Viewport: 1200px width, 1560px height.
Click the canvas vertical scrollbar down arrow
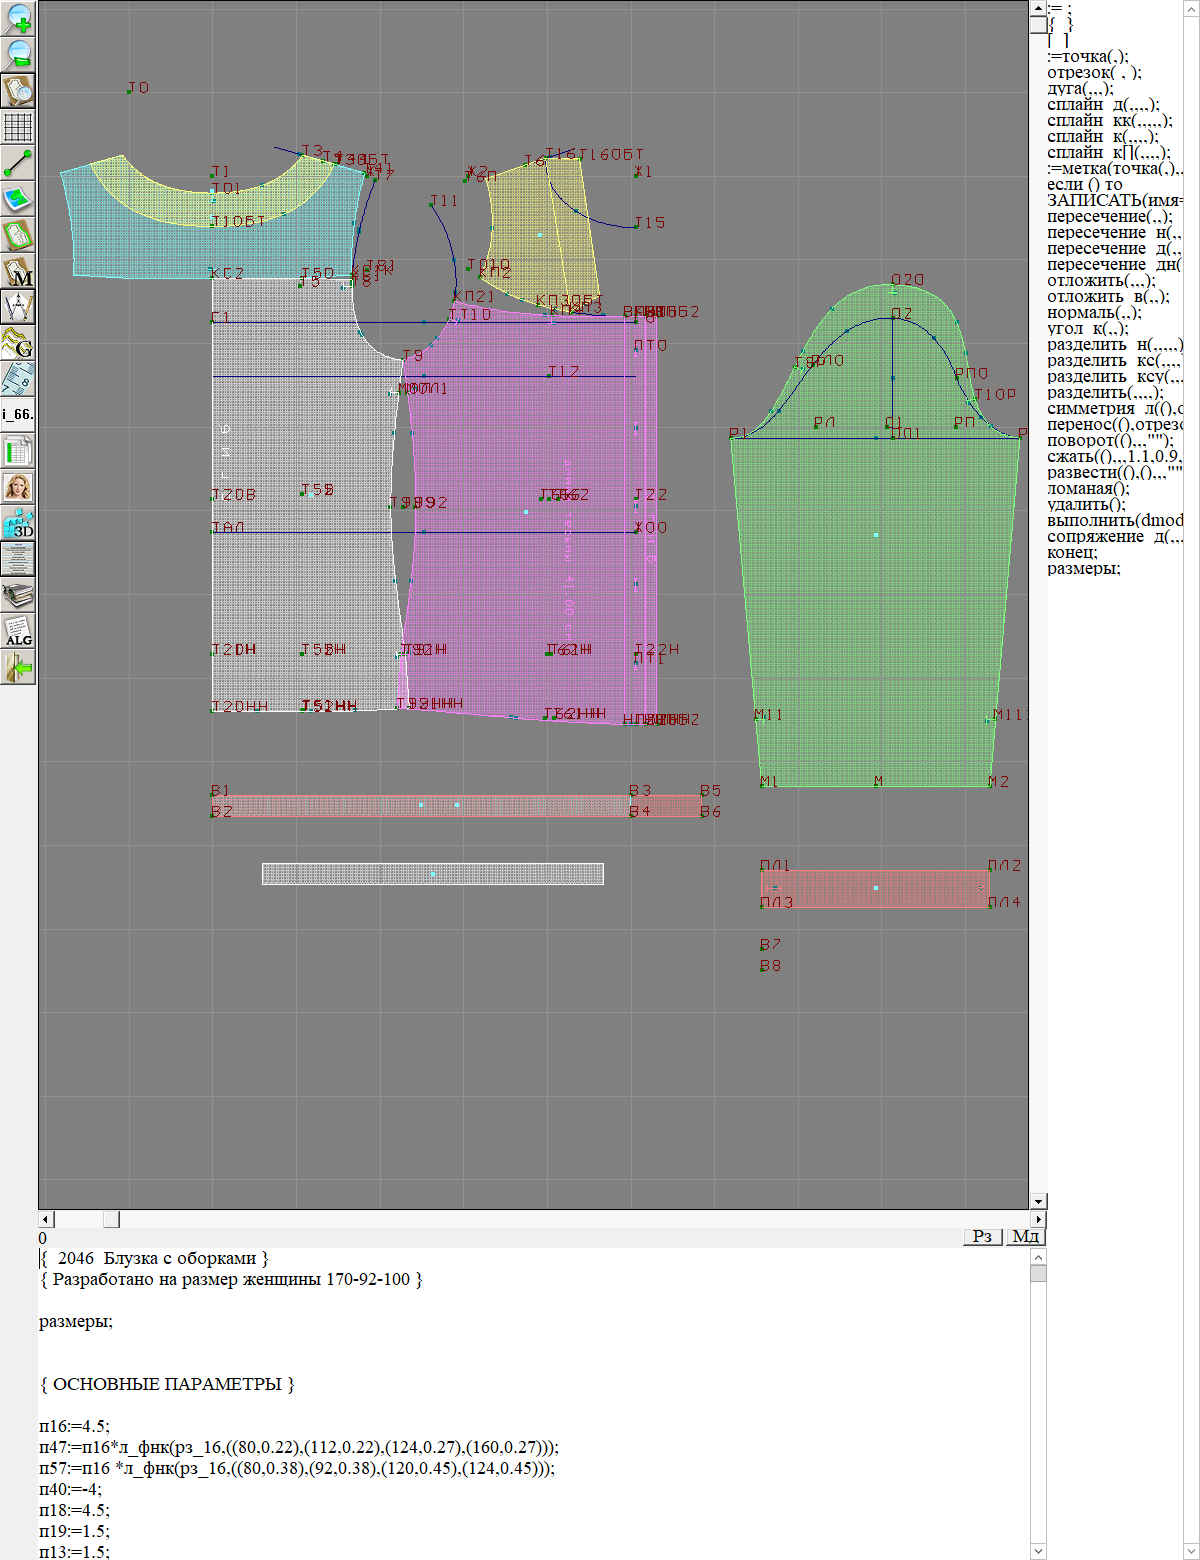coord(1038,1201)
